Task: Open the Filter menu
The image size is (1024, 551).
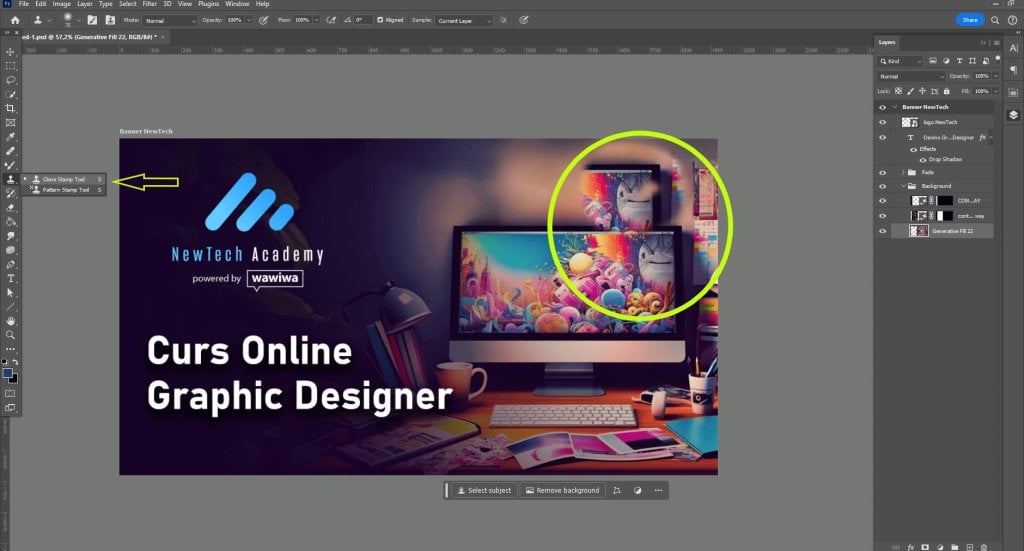Action: point(150,4)
